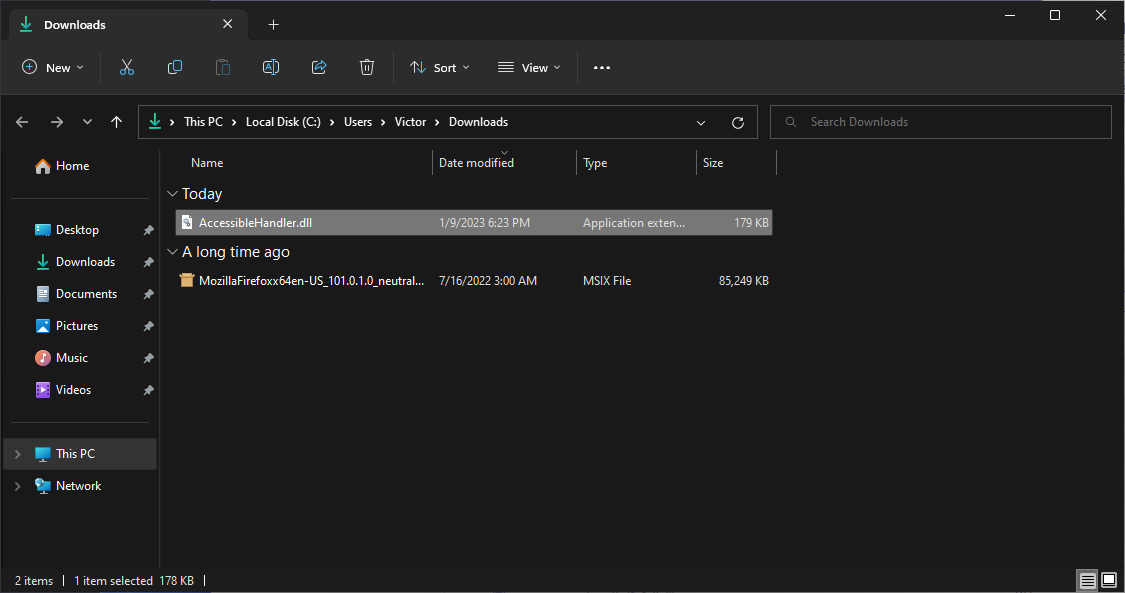Click the pin icon beside Downloads

pos(149,262)
